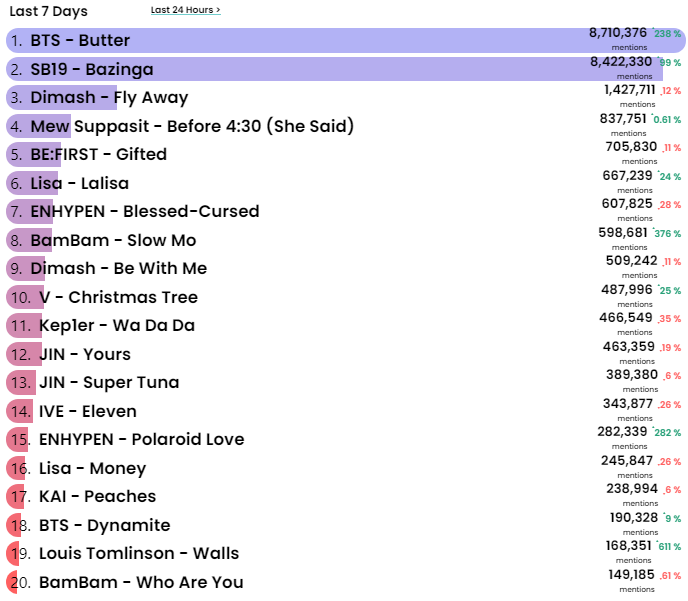Click the 282,339 mentions count
This screenshot has width=688, height=601.
(x=622, y=432)
